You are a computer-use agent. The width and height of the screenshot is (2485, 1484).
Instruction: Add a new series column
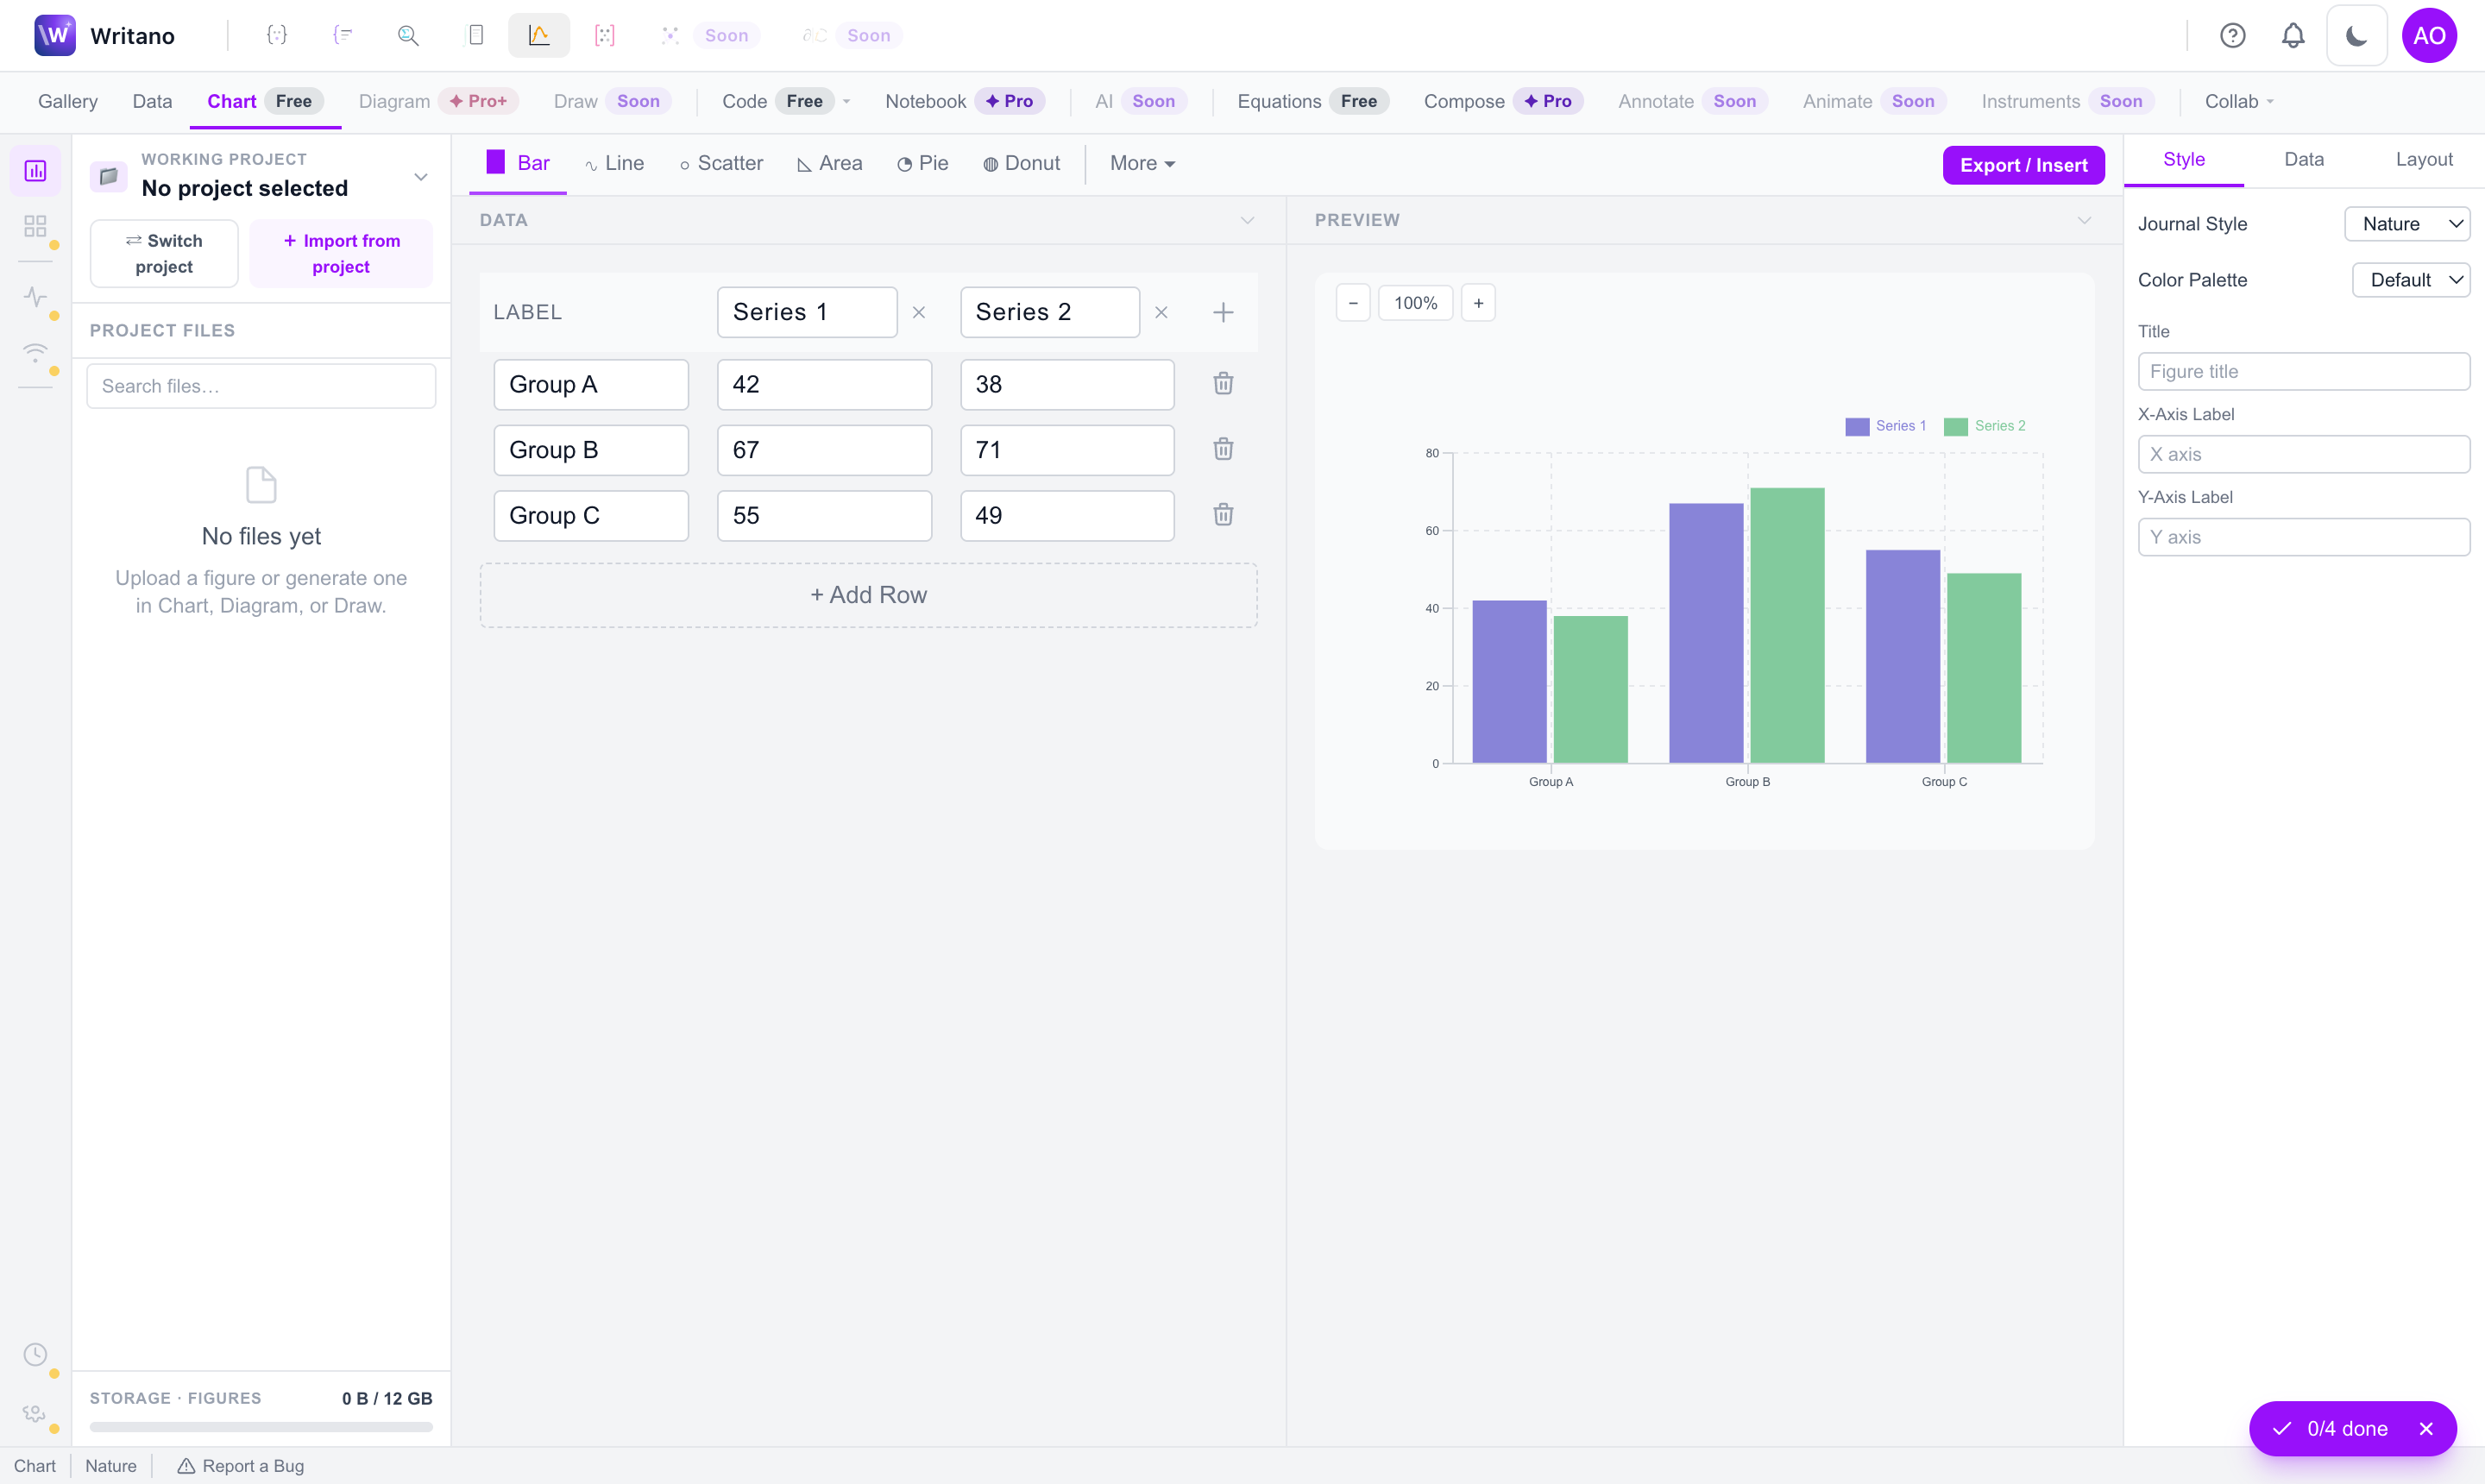(x=1222, y=312)
